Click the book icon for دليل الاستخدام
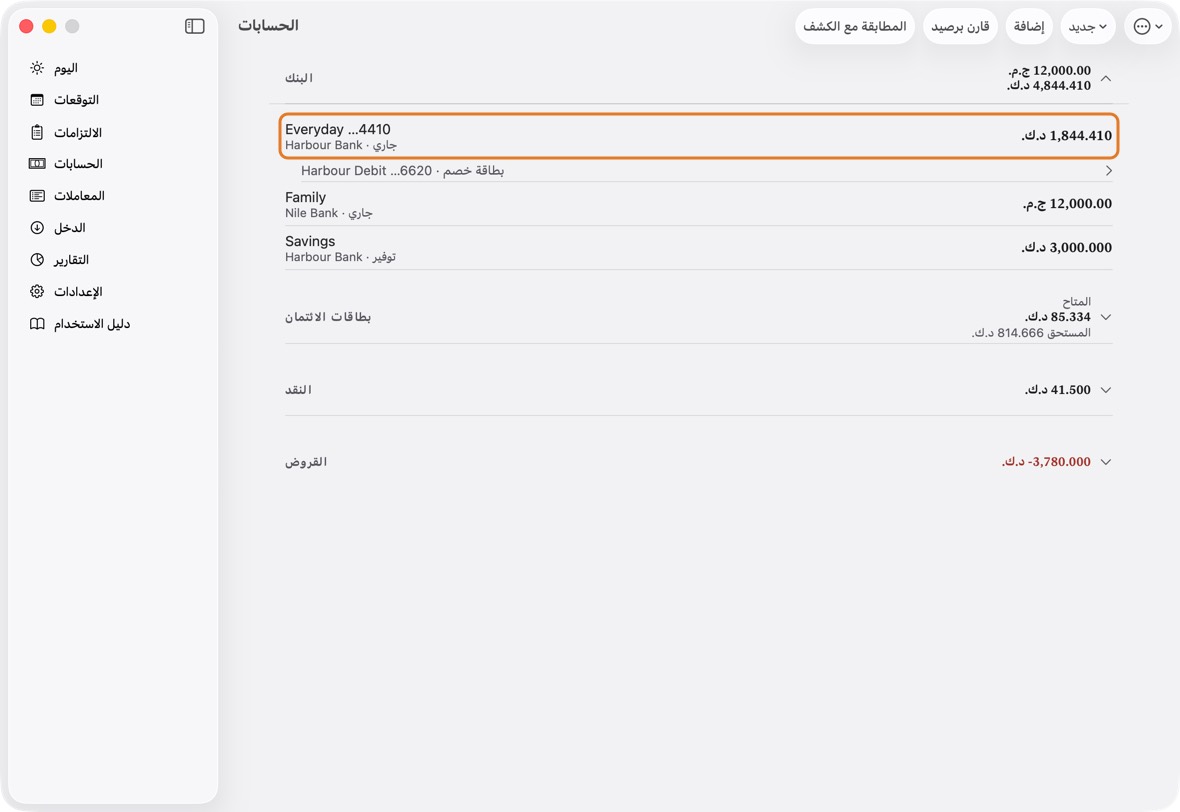 pos(37,324)
